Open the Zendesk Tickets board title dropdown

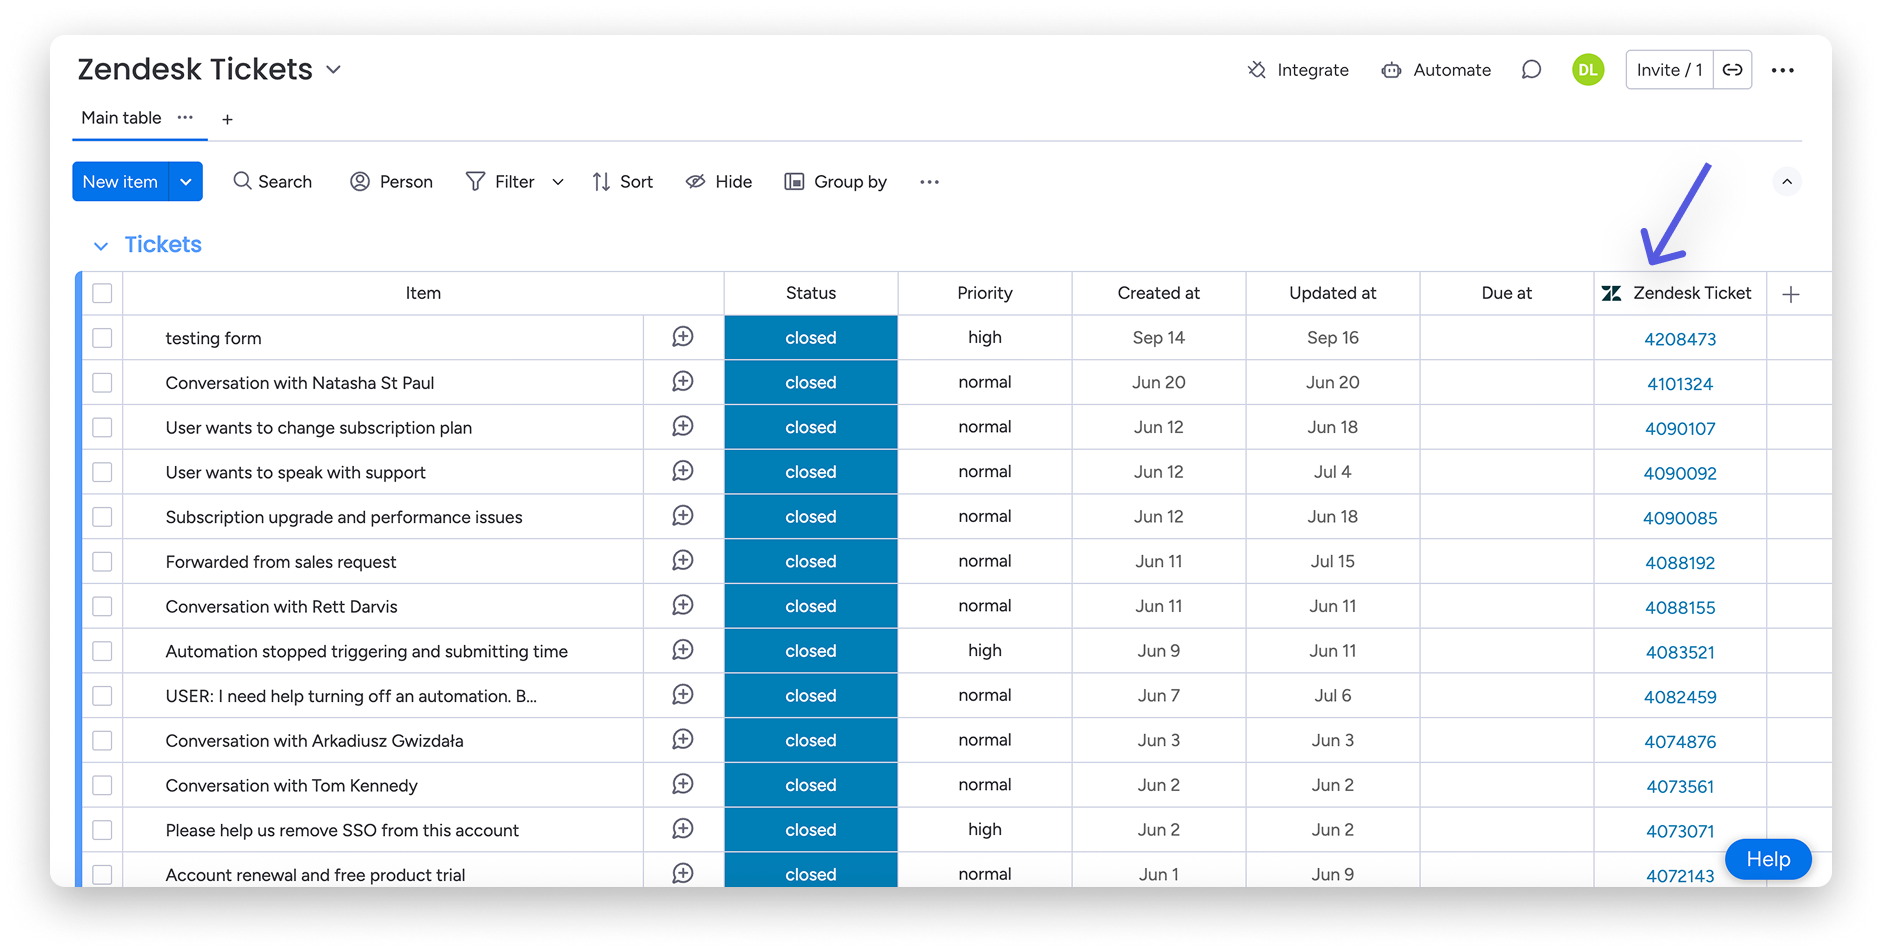pyautogui.click(x=334, y=70)
